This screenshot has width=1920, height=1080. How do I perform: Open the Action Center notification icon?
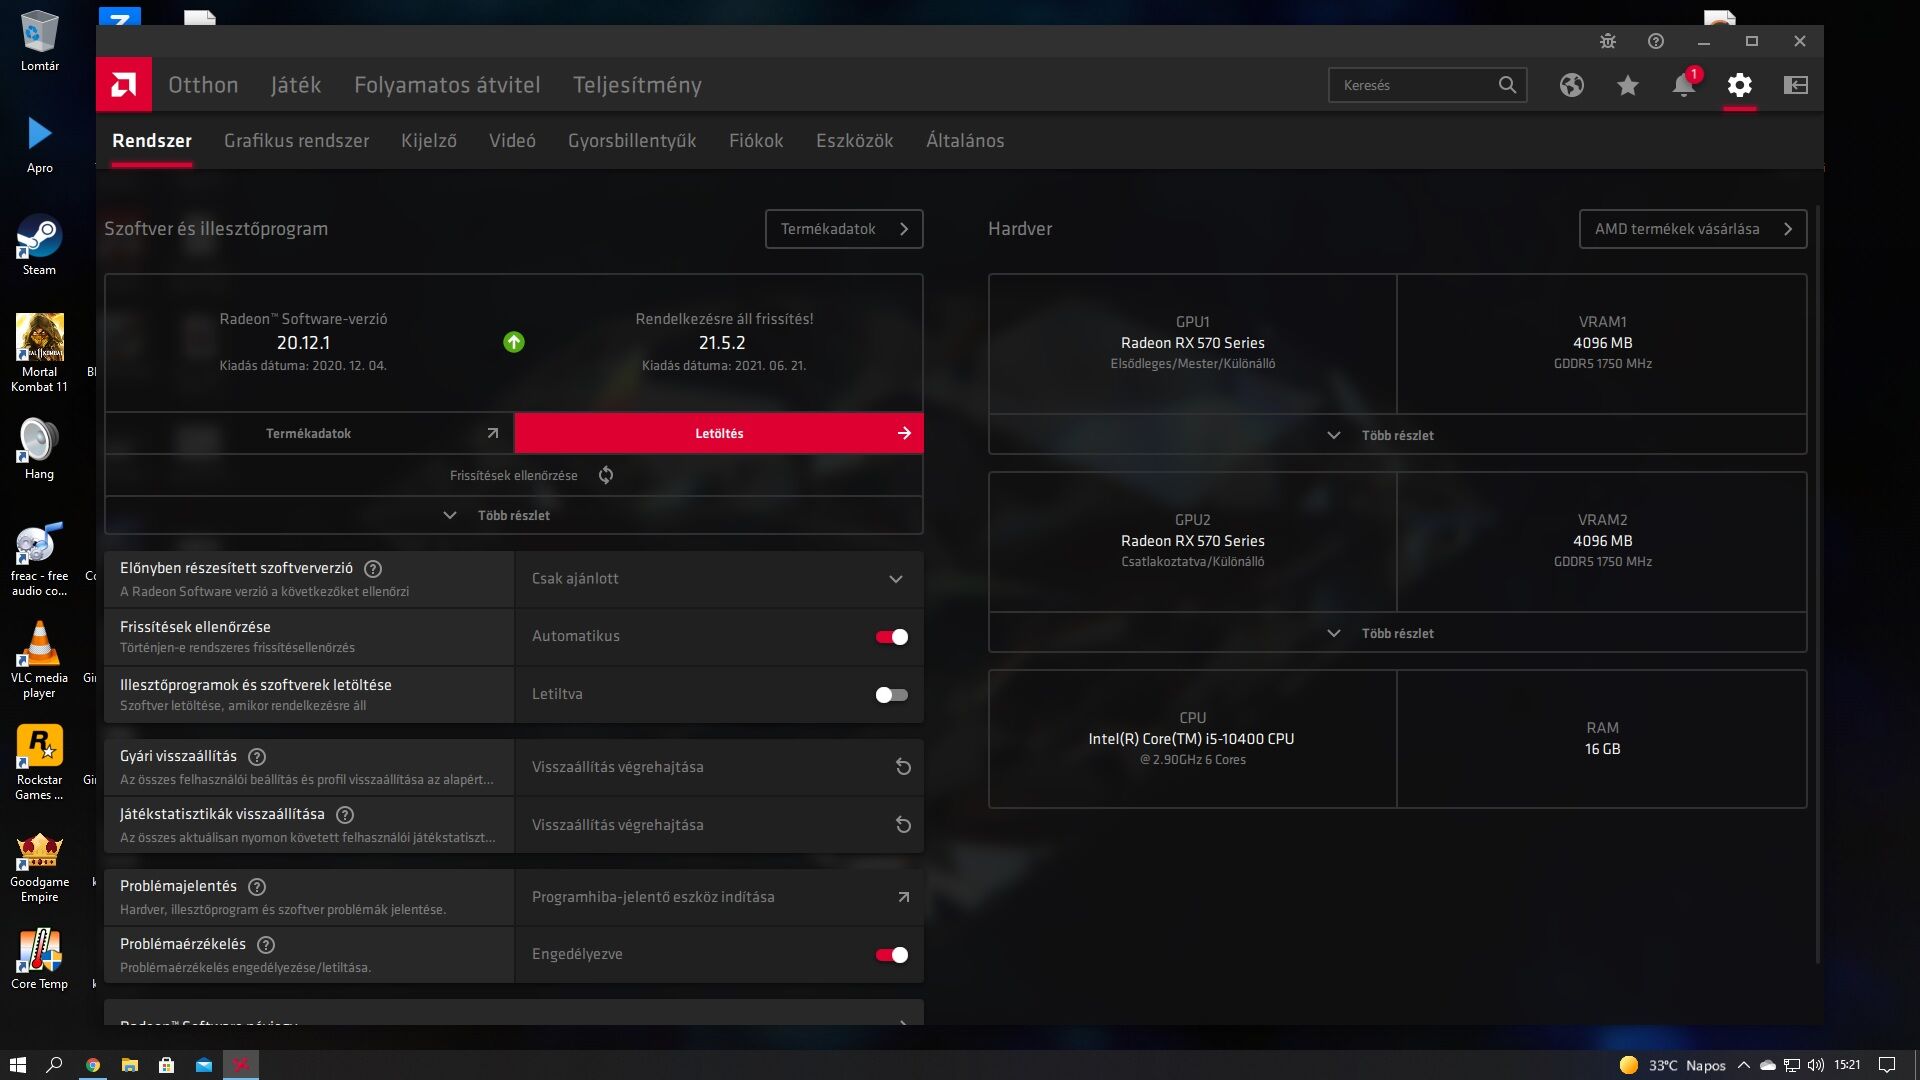(x=1887, y=1065)
